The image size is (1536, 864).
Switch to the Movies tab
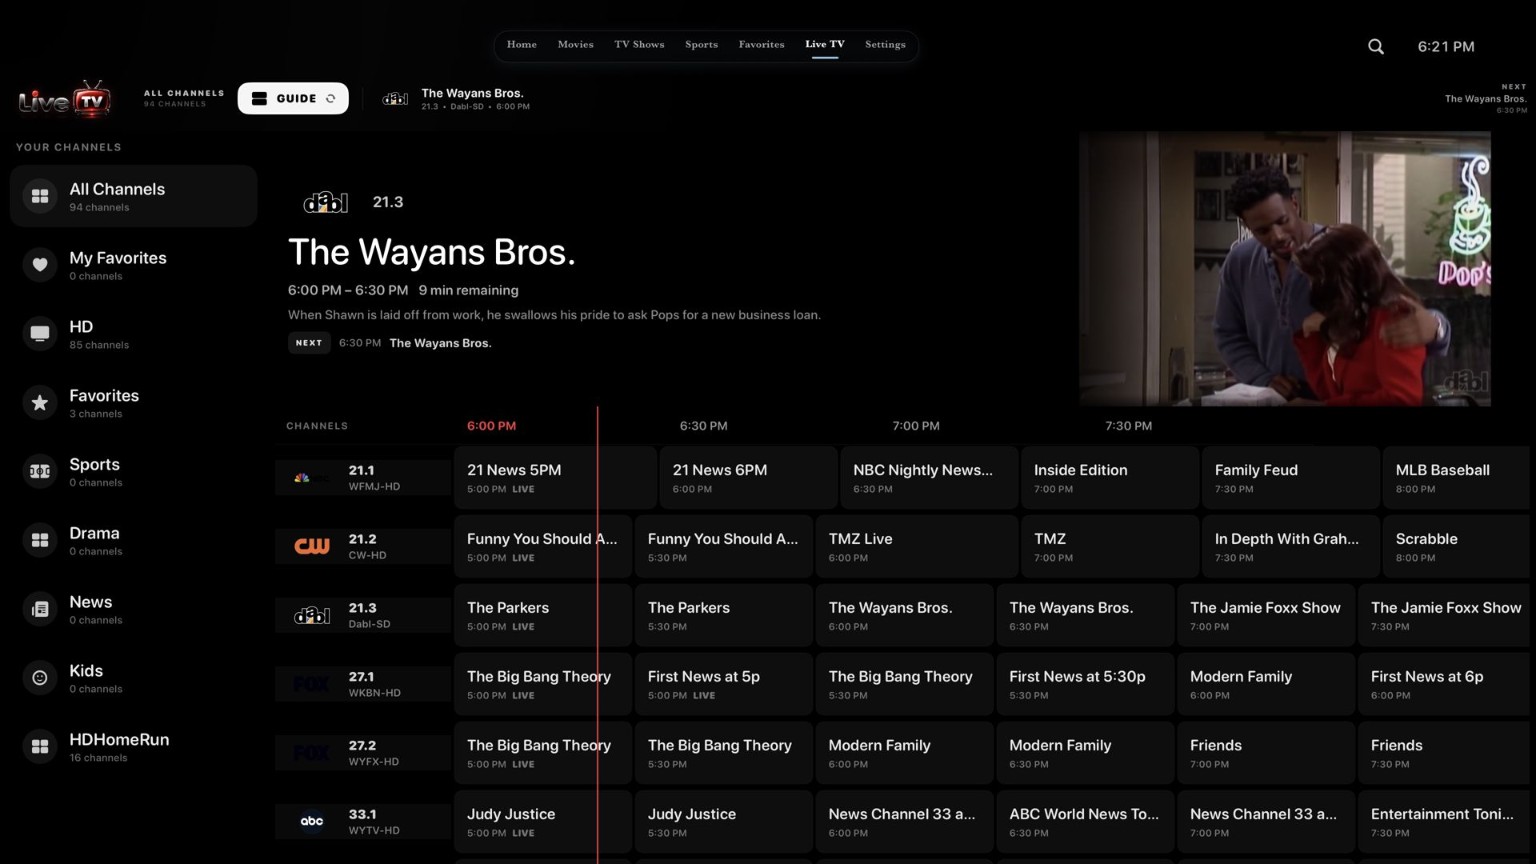575,45
